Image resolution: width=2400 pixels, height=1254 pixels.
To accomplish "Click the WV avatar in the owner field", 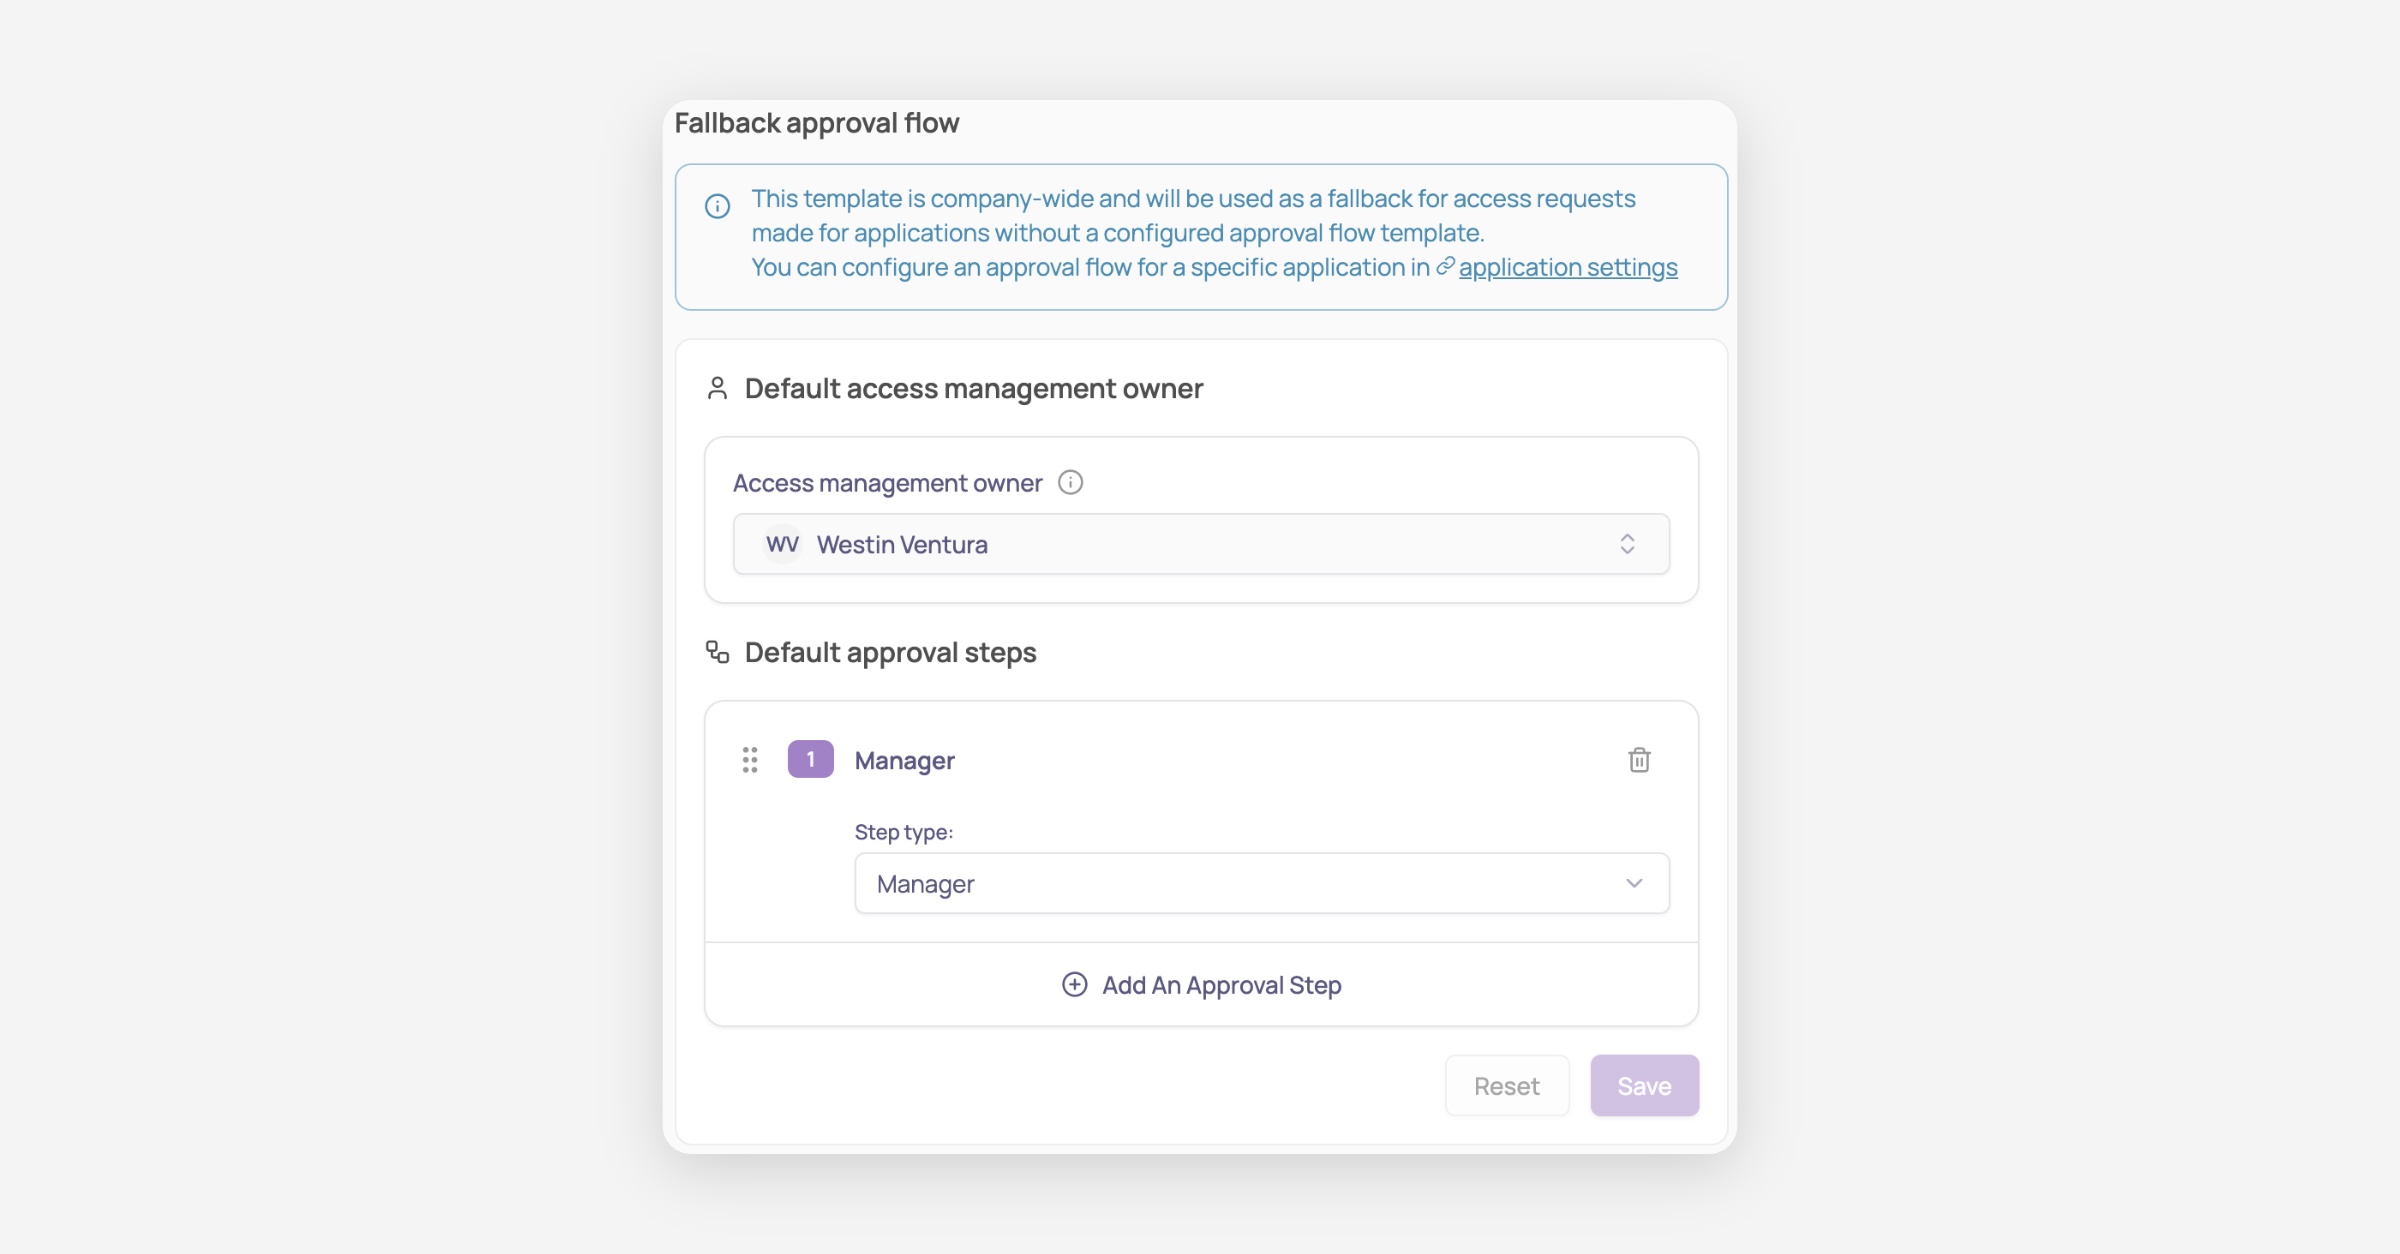I will pyautogui.click(x=782, y=544).
